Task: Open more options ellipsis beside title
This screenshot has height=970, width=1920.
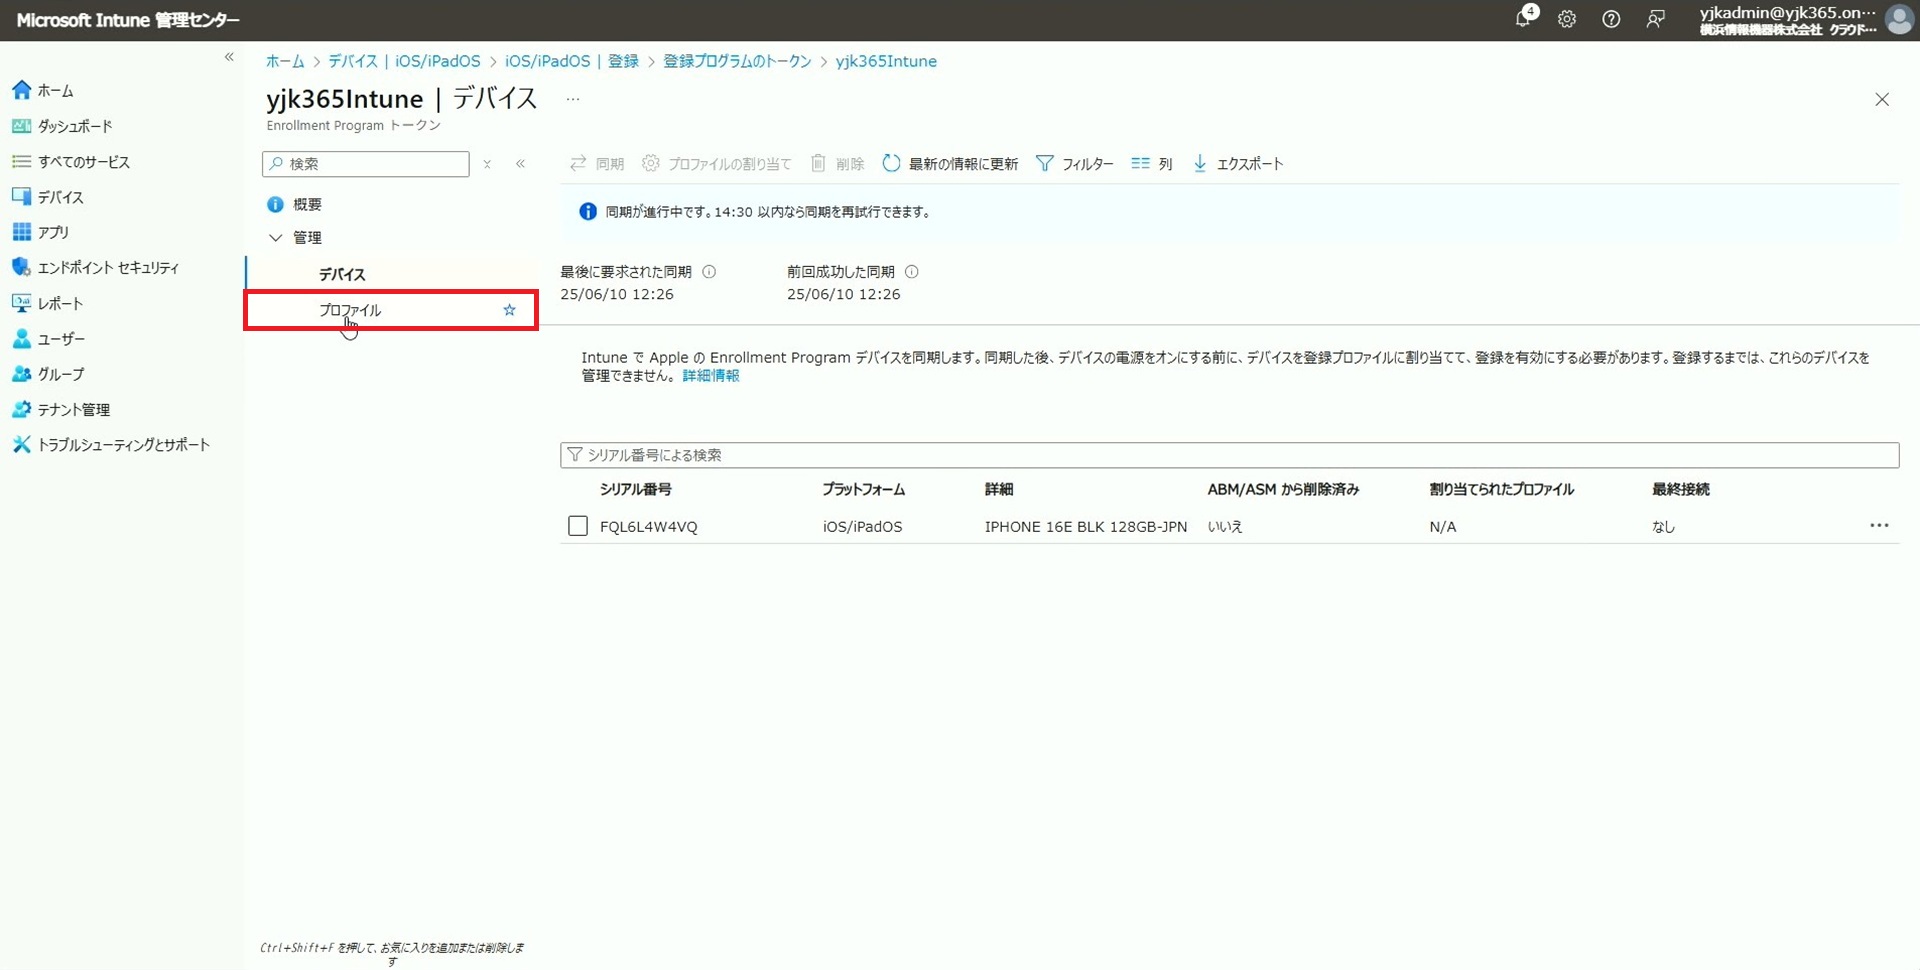Action: pyautogui.click(x=572, y=99)
